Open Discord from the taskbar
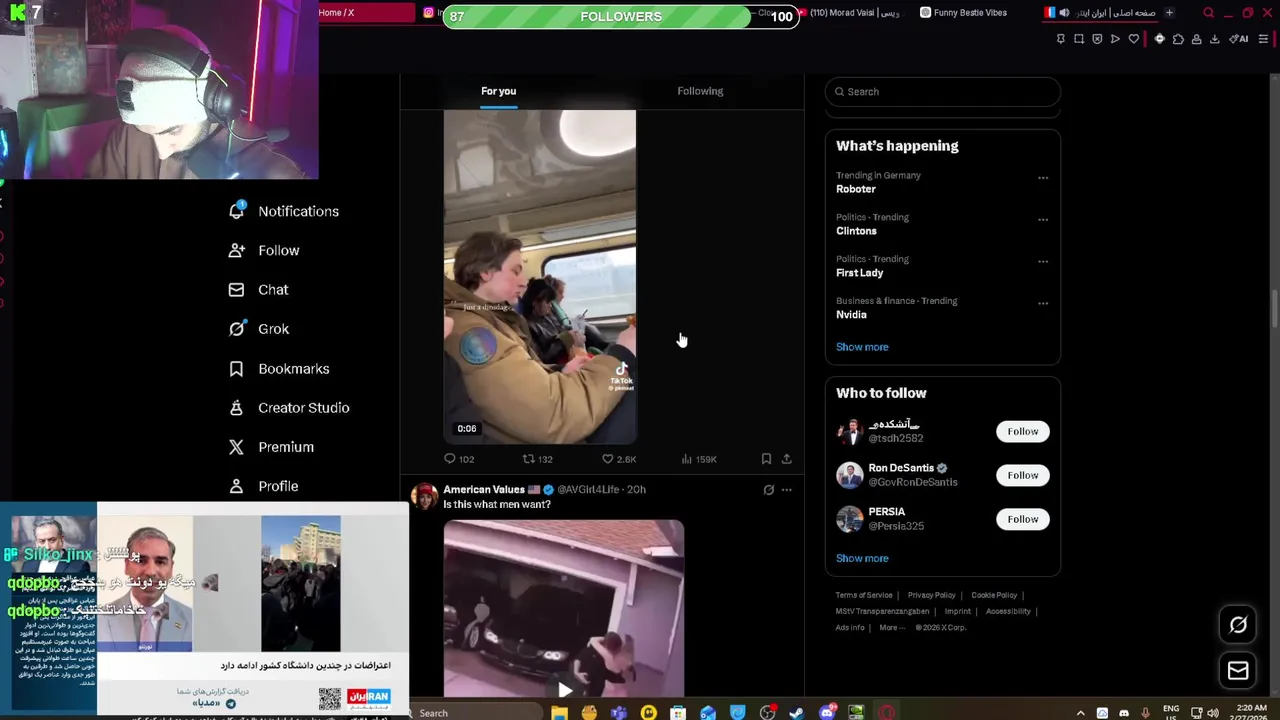Viewport: 1280px width, 720px height. (827, 713)
